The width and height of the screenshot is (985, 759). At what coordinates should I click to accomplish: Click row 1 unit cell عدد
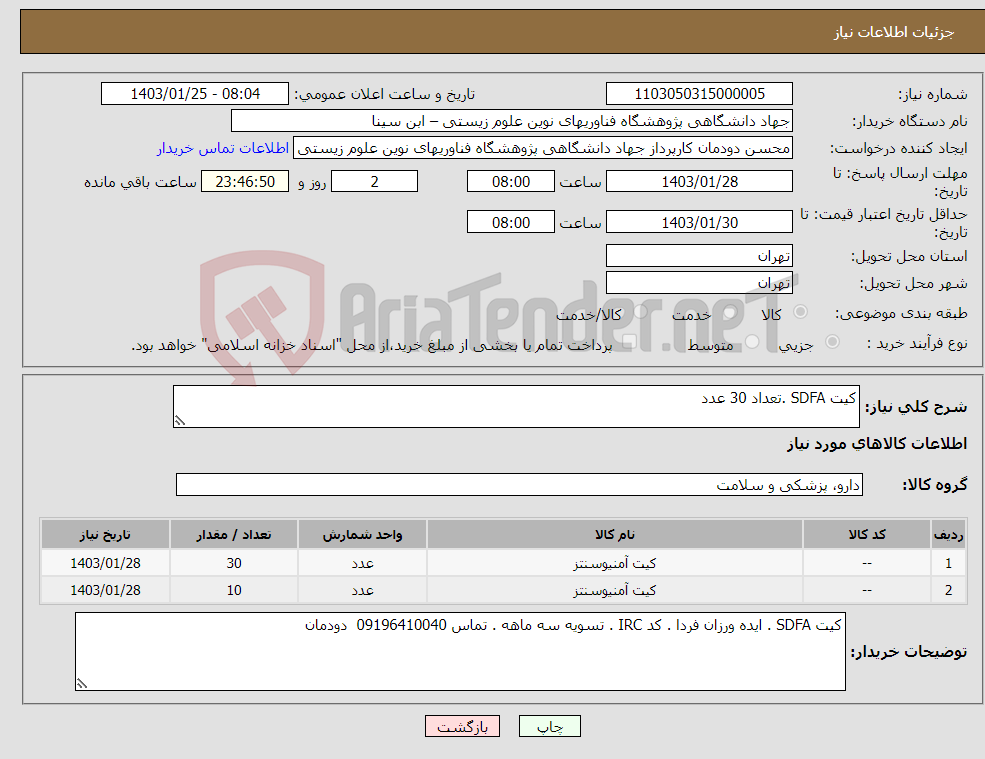click(362, 564)
